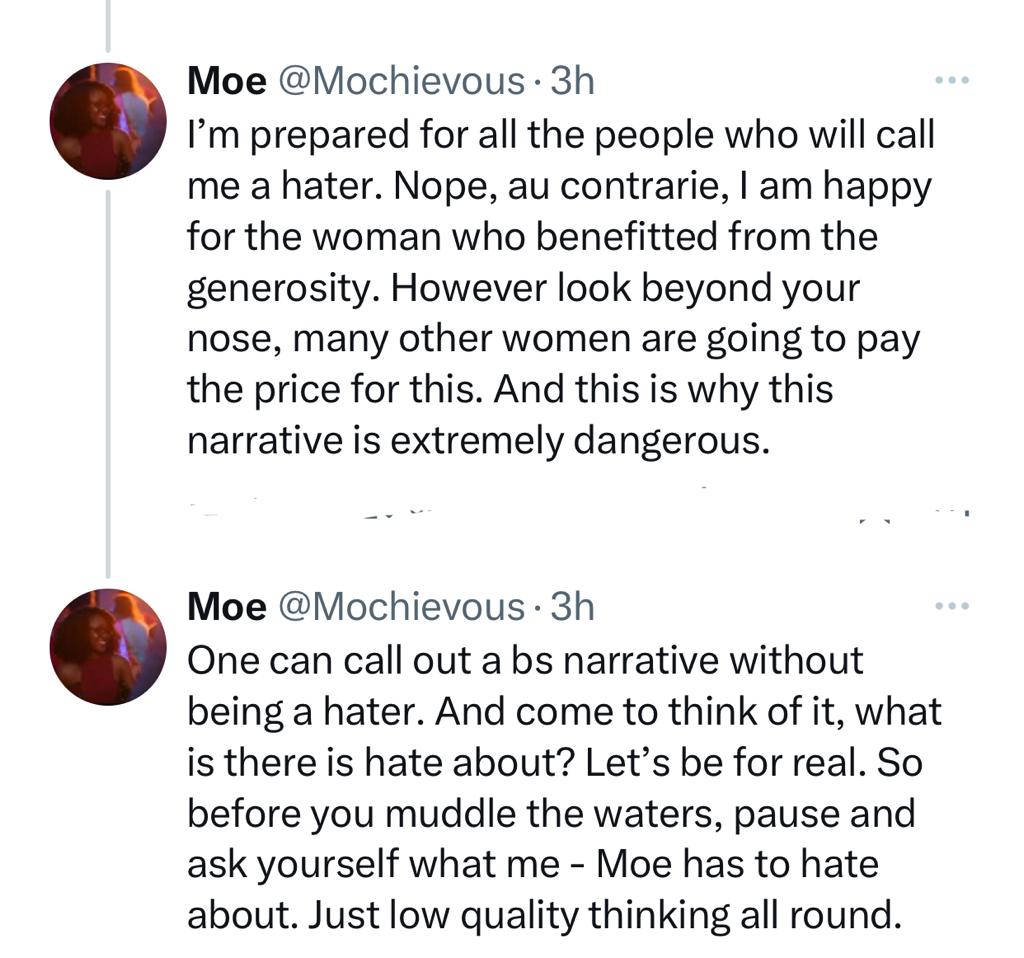Open the tweet starting 'One can call out a bs narrative'
This screenshot has width=1024, height=958.
[565, 787]
